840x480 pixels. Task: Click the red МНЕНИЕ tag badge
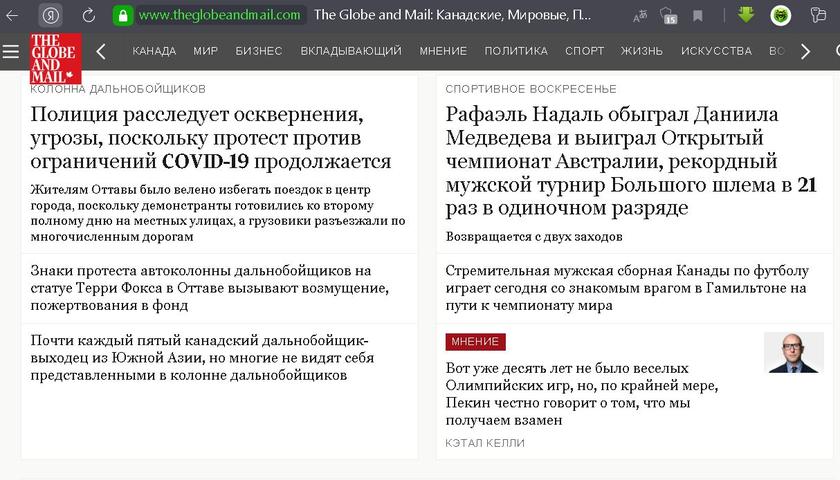(x=475, y=342)
